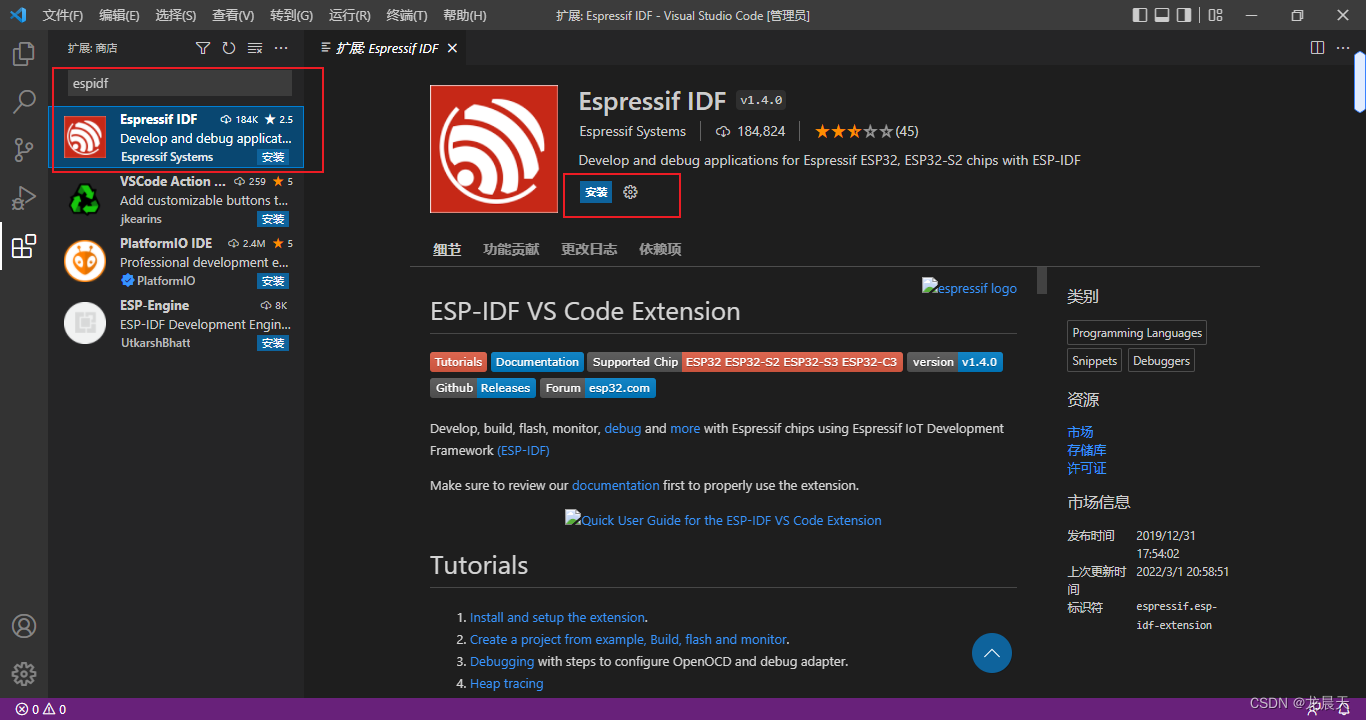Toggle primary side bar layout icon

point(1140,15)
